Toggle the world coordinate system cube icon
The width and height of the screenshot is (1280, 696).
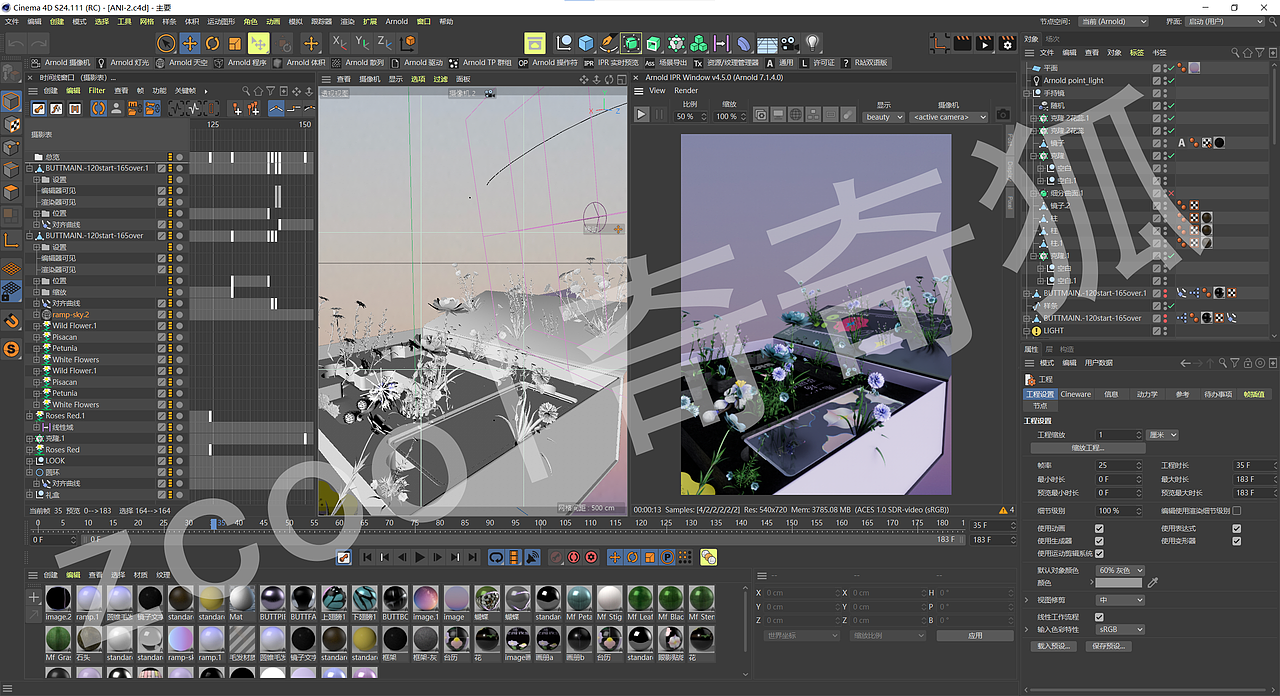[x=408, y=43]
